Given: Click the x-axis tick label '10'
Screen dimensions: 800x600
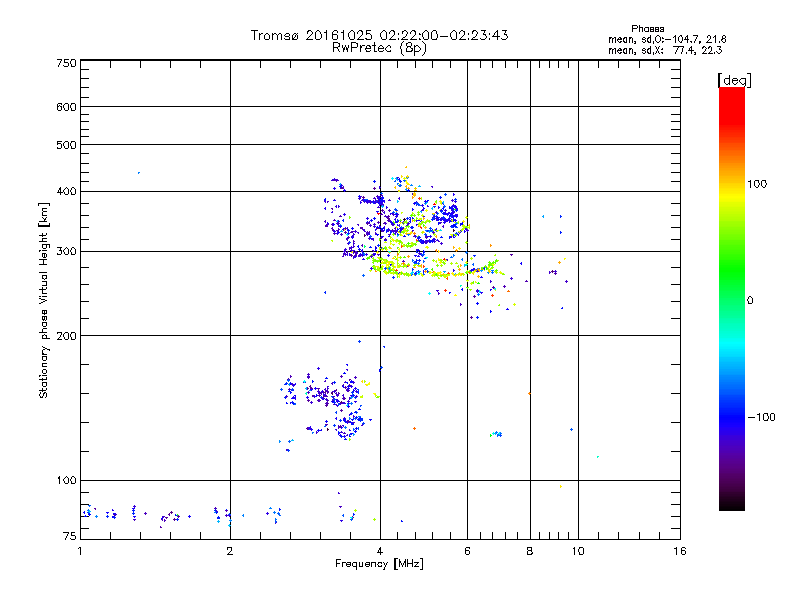Looking at the screenshot, I should (578, 551).
